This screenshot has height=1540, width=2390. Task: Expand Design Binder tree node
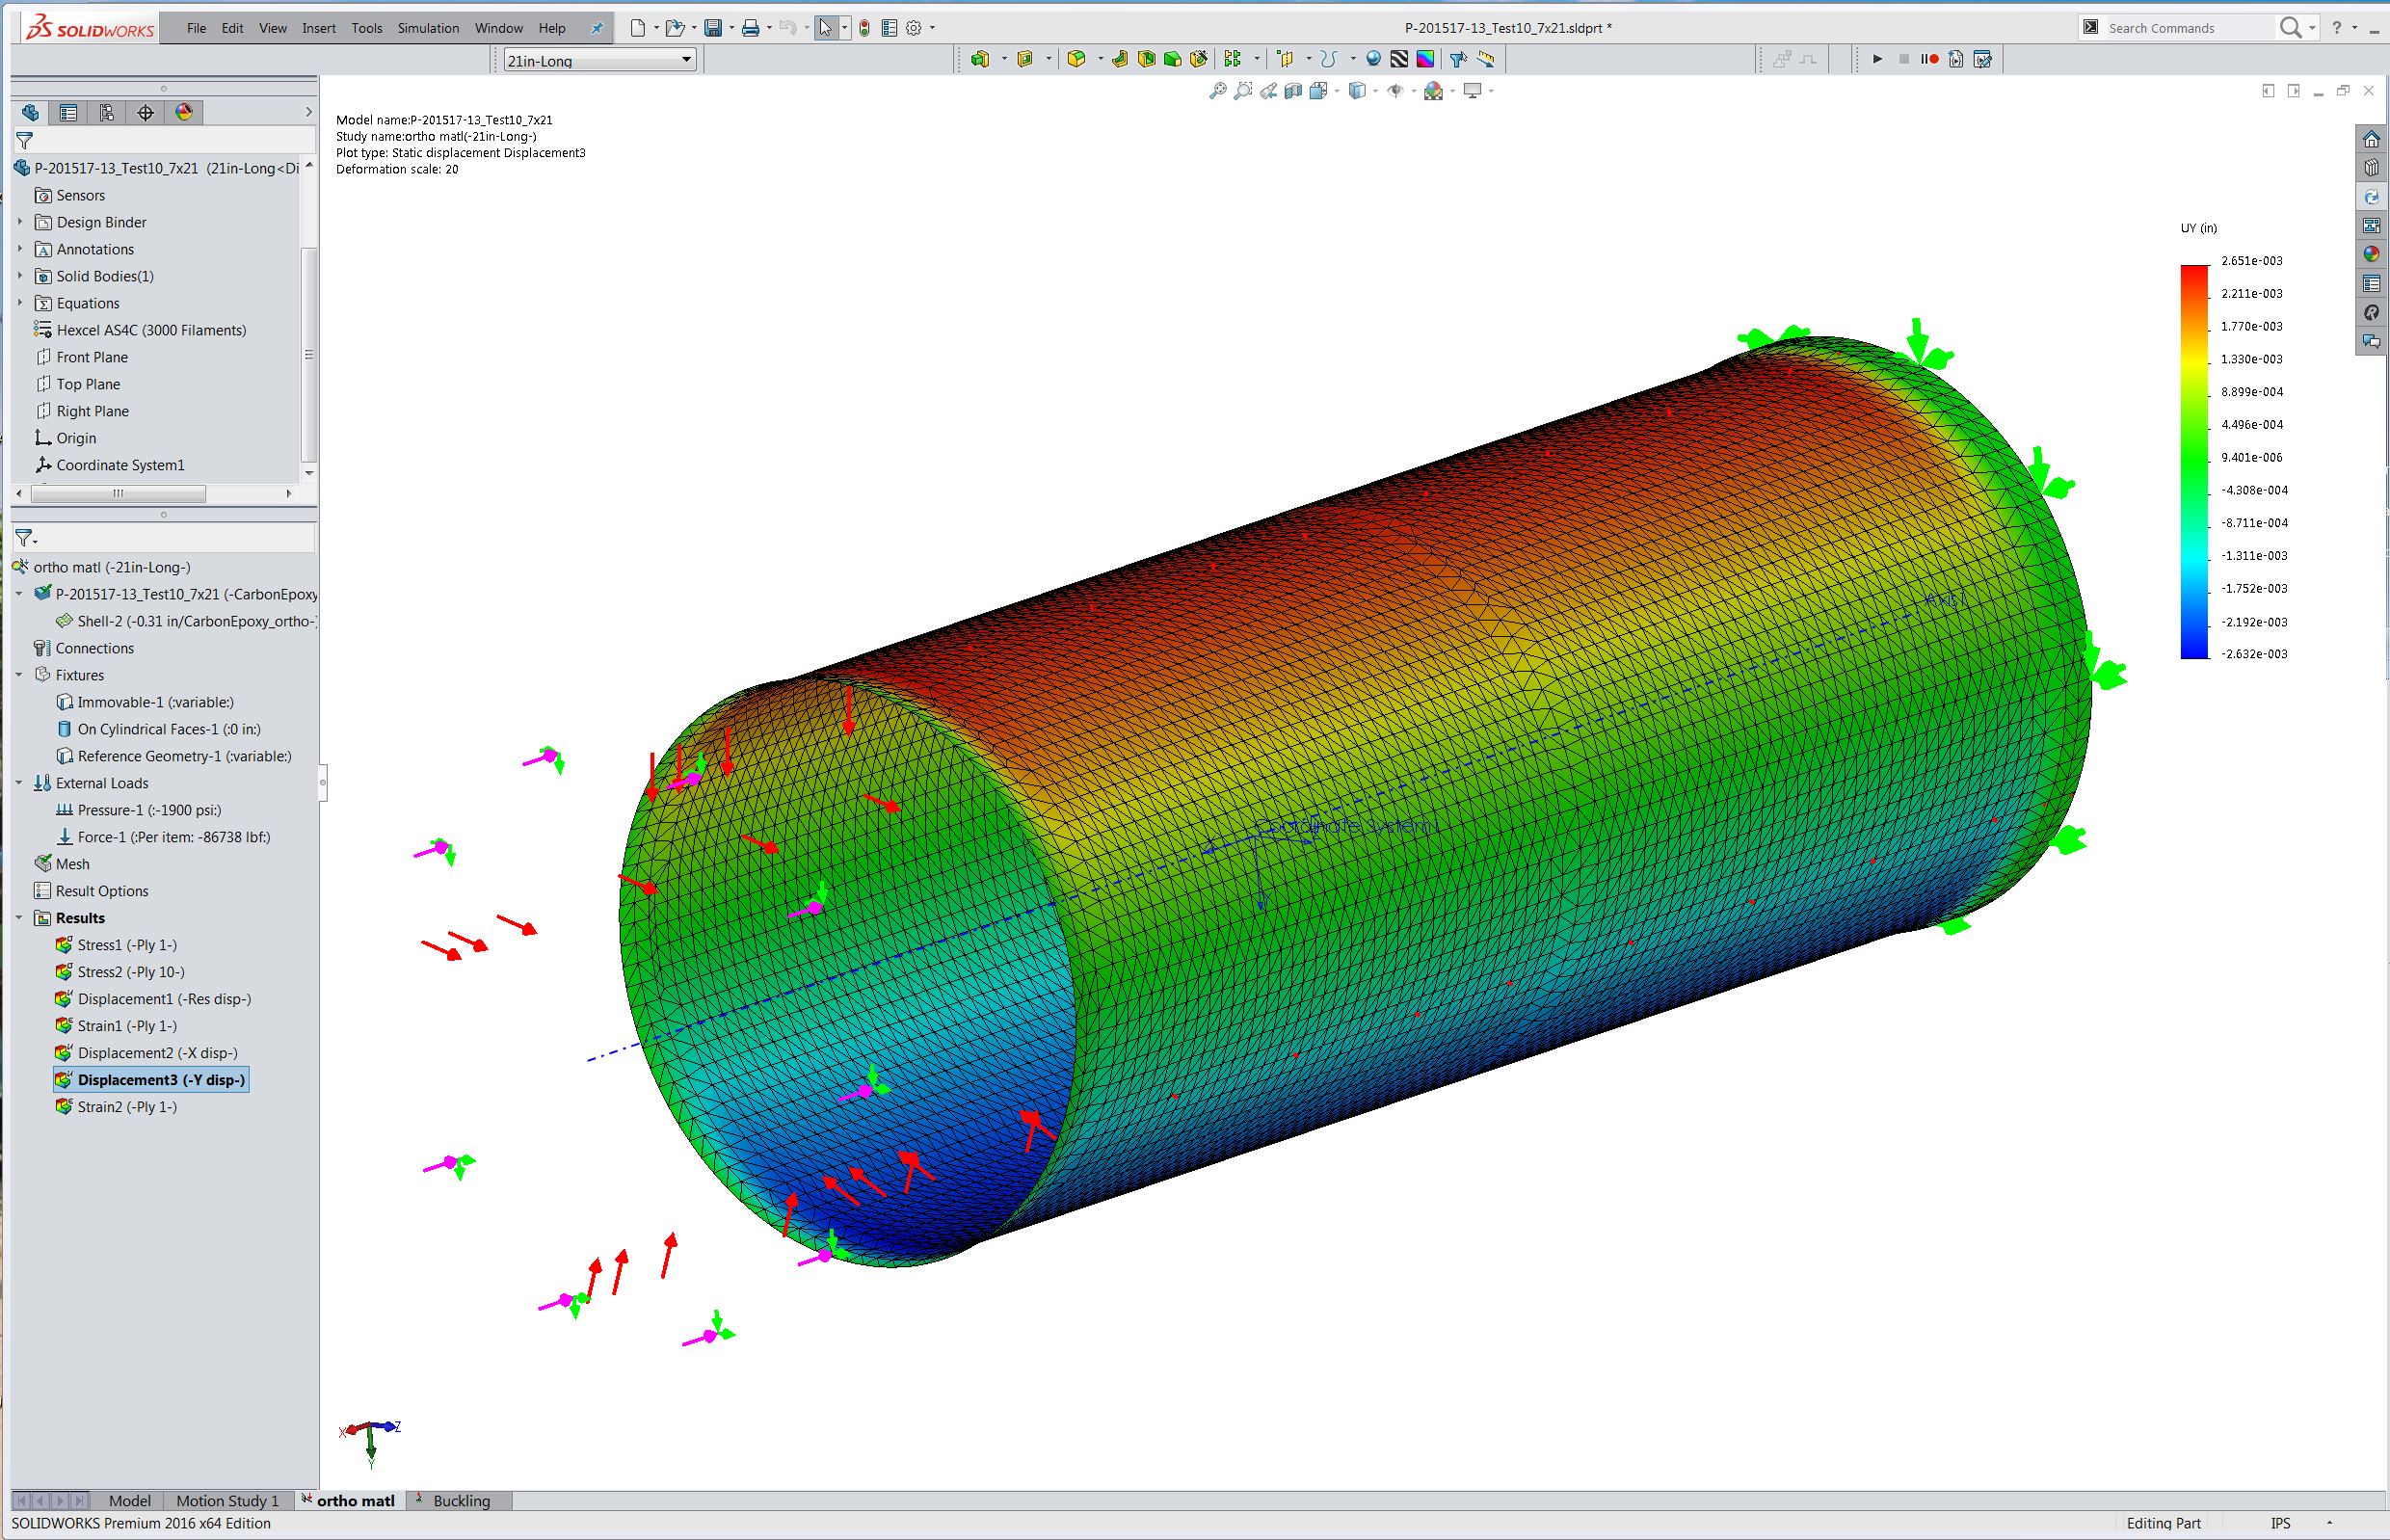coord(20,222)
